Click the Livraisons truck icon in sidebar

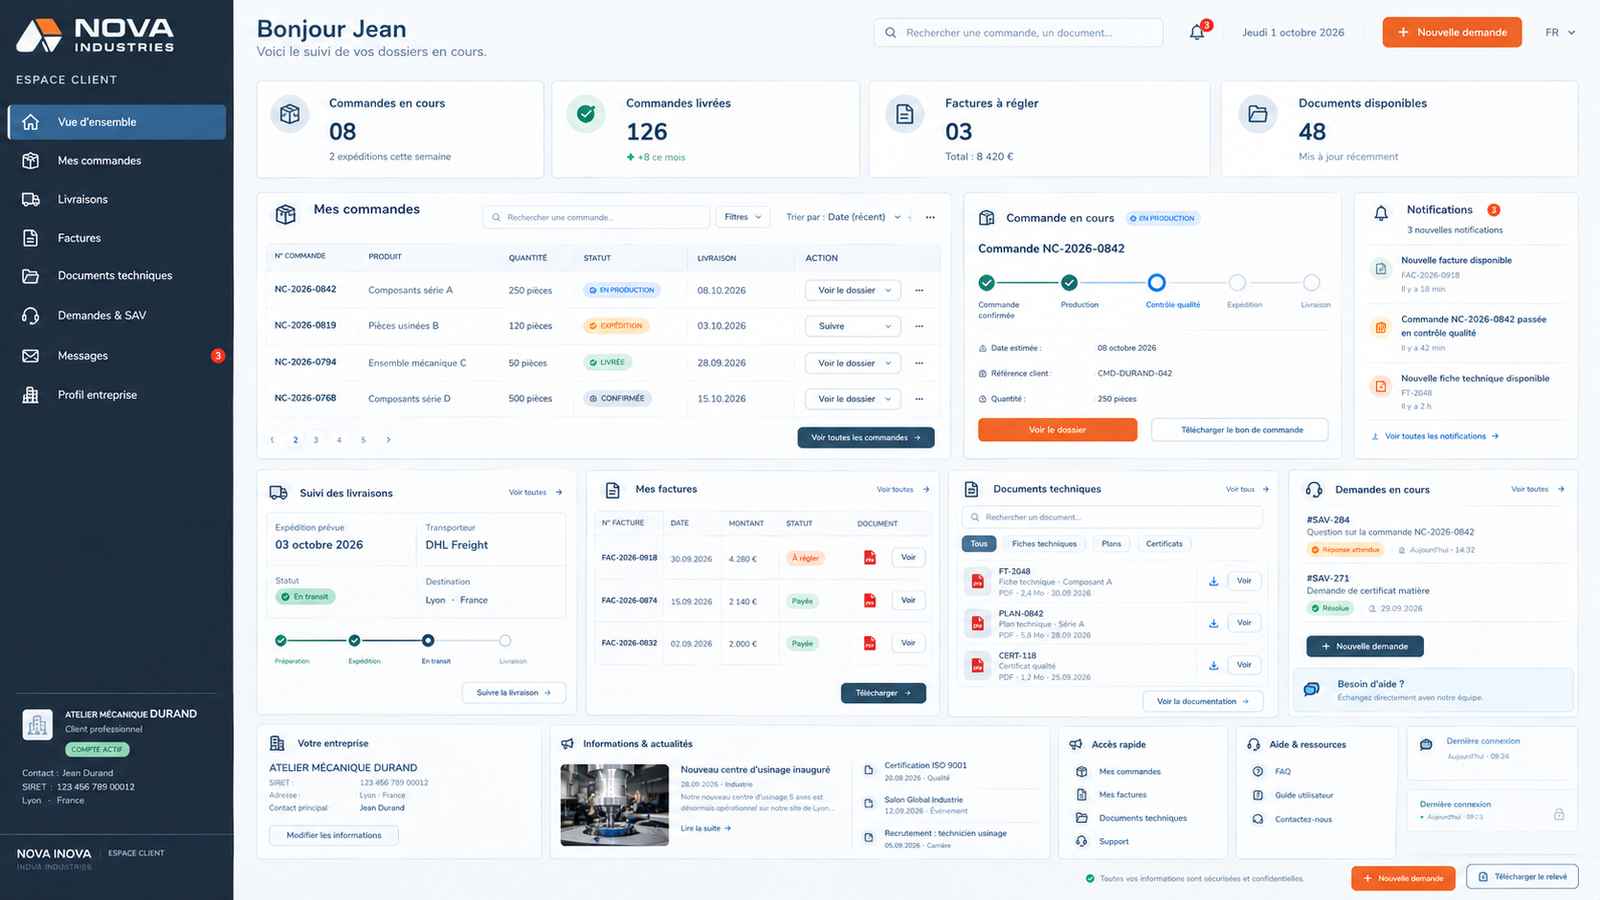click(31, 199)
